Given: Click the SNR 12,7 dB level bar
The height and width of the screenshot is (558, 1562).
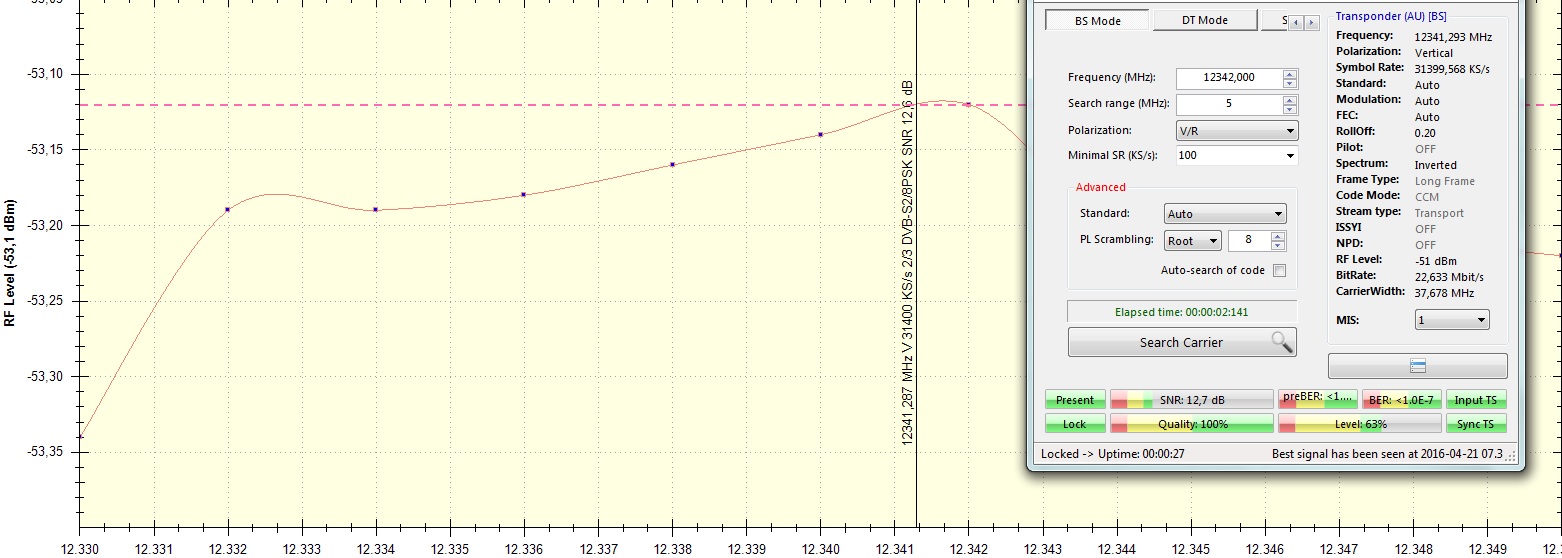Looking at the screenshot, I should [x=1191, y=400].
